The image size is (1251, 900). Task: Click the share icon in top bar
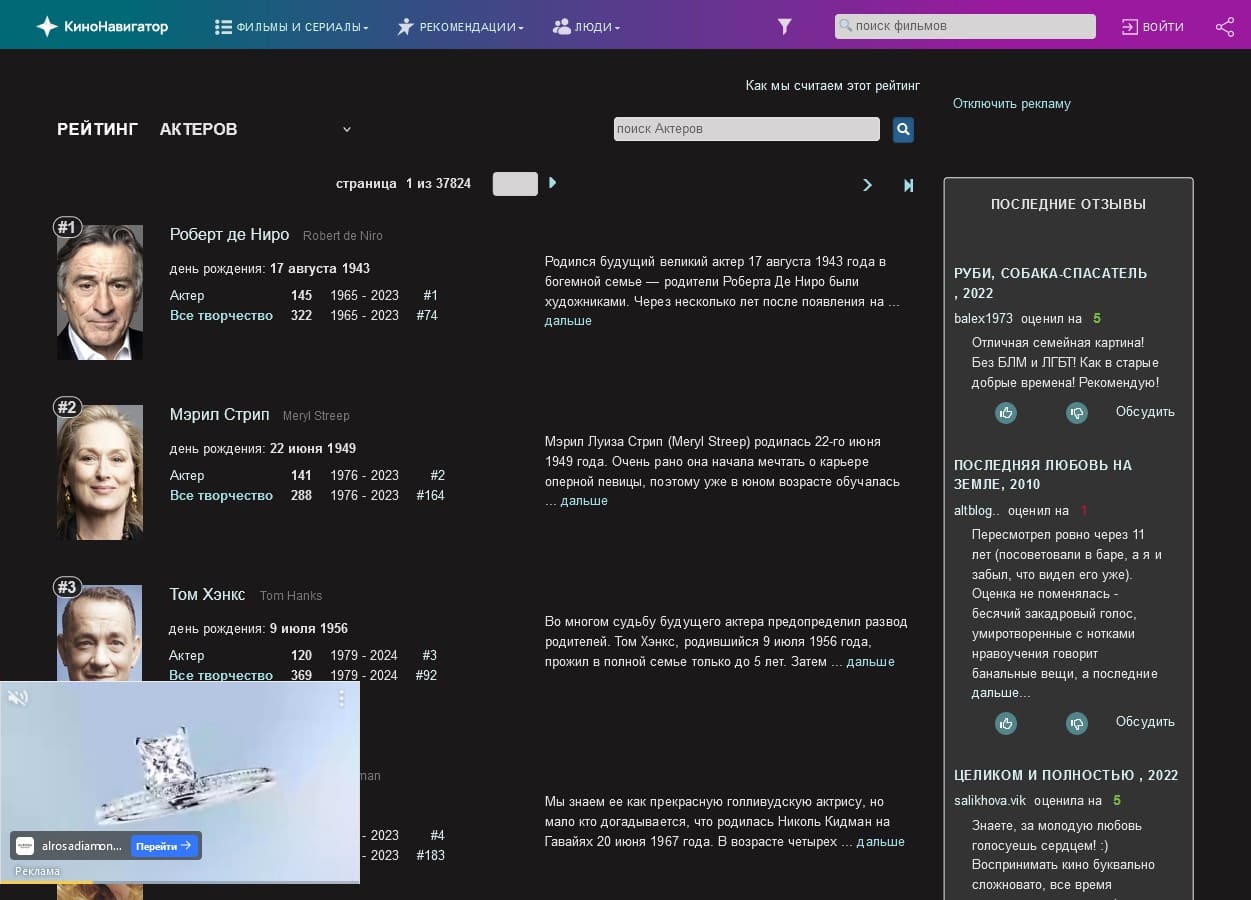click(1225, 27)
